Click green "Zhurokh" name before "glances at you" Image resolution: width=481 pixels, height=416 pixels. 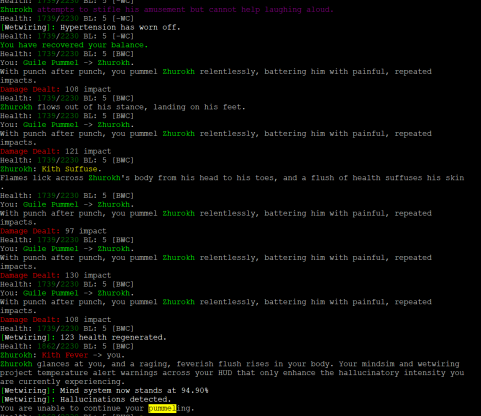[x=16, y=364]
